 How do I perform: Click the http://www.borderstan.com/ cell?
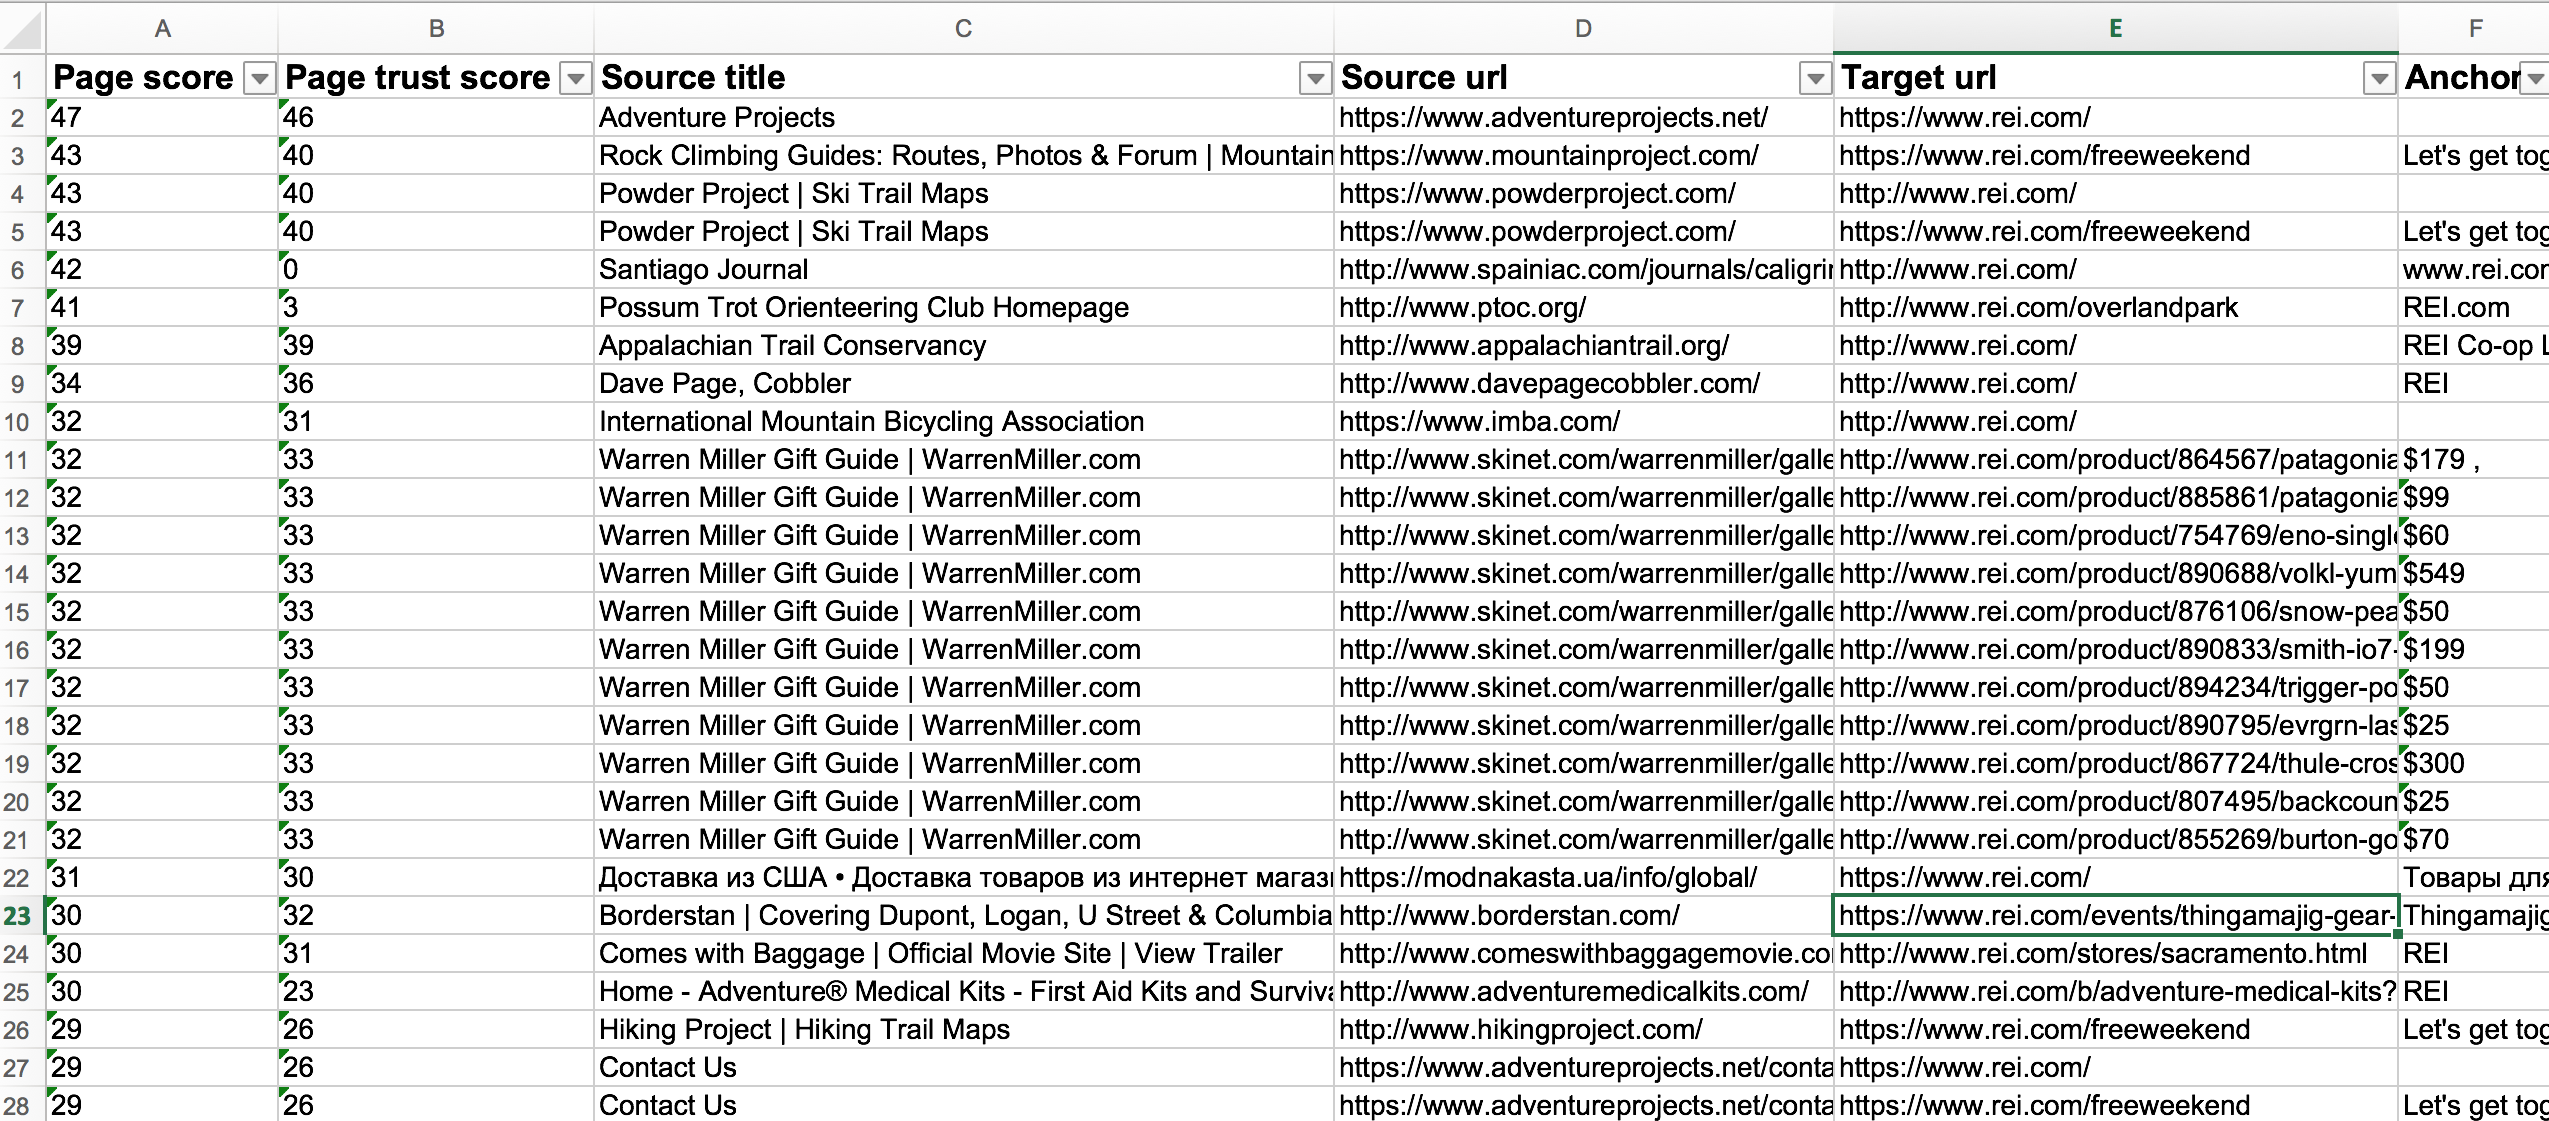(1583, 916)
